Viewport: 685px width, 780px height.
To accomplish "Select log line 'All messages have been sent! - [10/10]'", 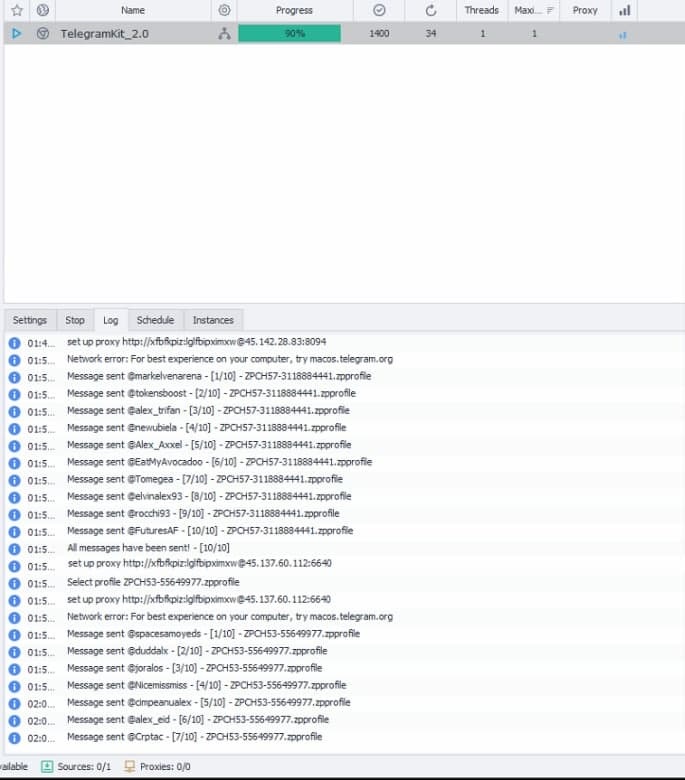I will 148,548.
